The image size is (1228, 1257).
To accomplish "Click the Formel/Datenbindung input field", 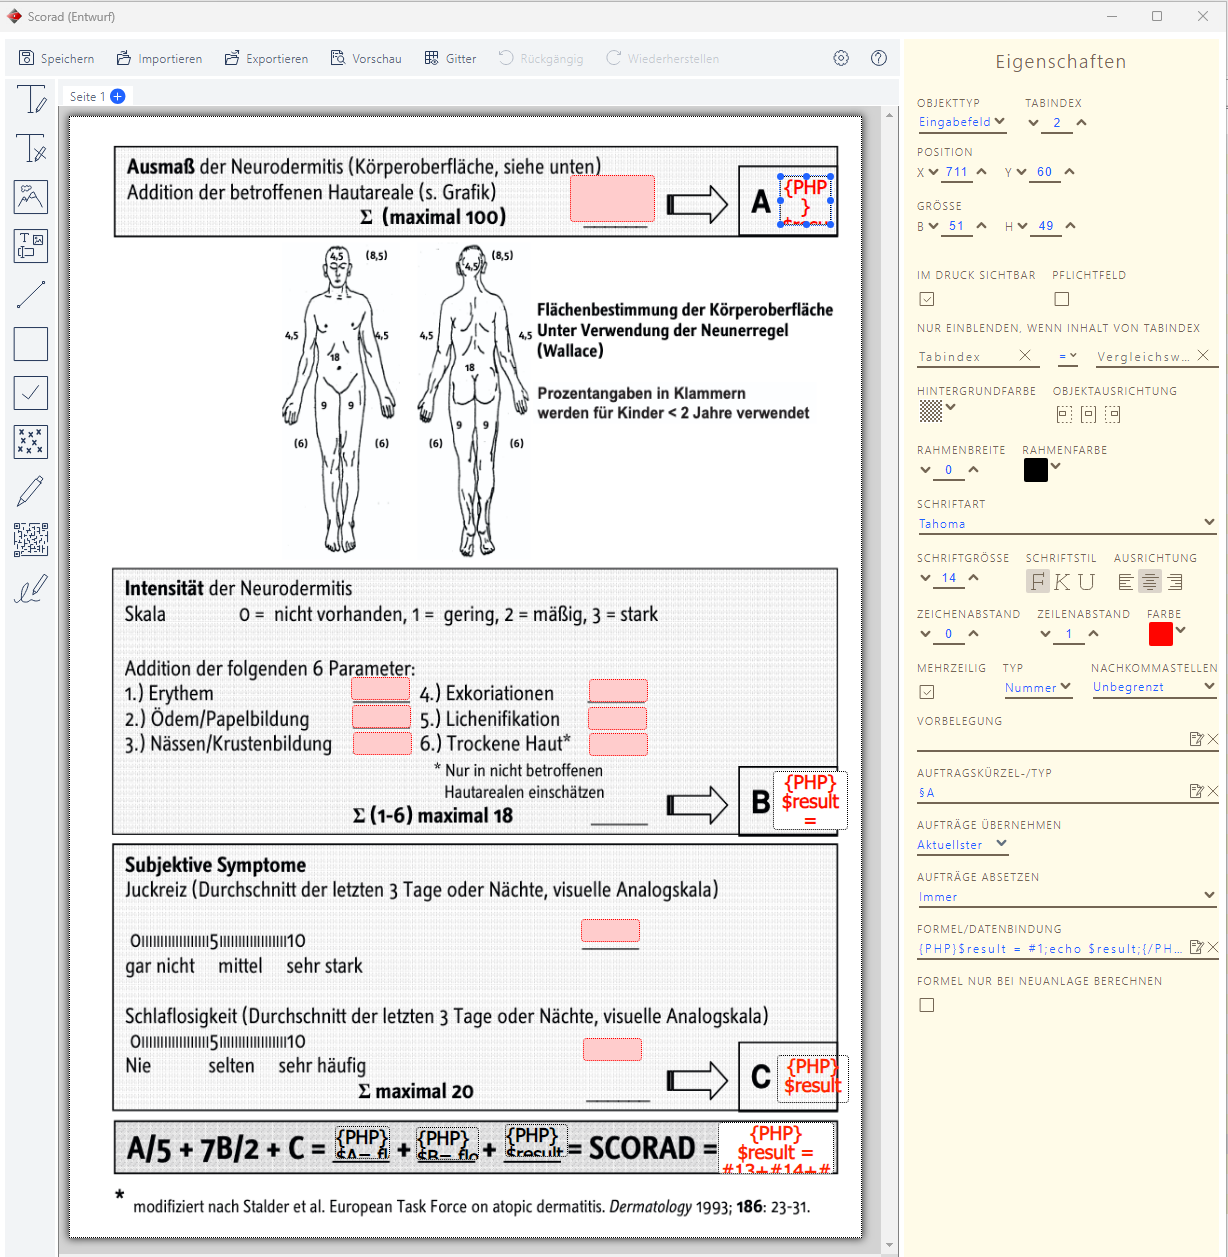I will coord(1050,949).
